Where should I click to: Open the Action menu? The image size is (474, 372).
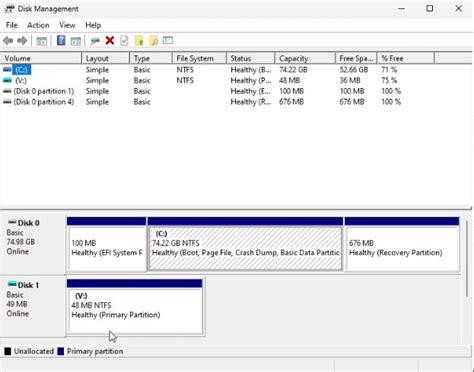38,25
